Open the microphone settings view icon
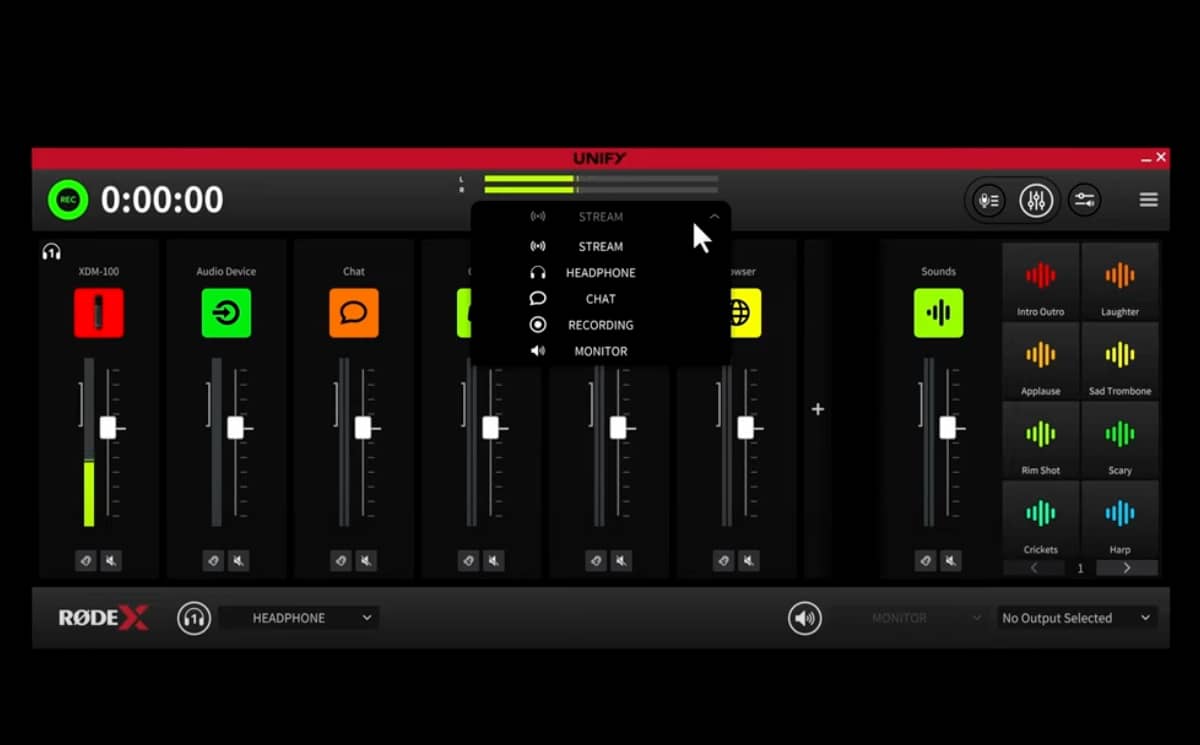 [x=988, y=200]
